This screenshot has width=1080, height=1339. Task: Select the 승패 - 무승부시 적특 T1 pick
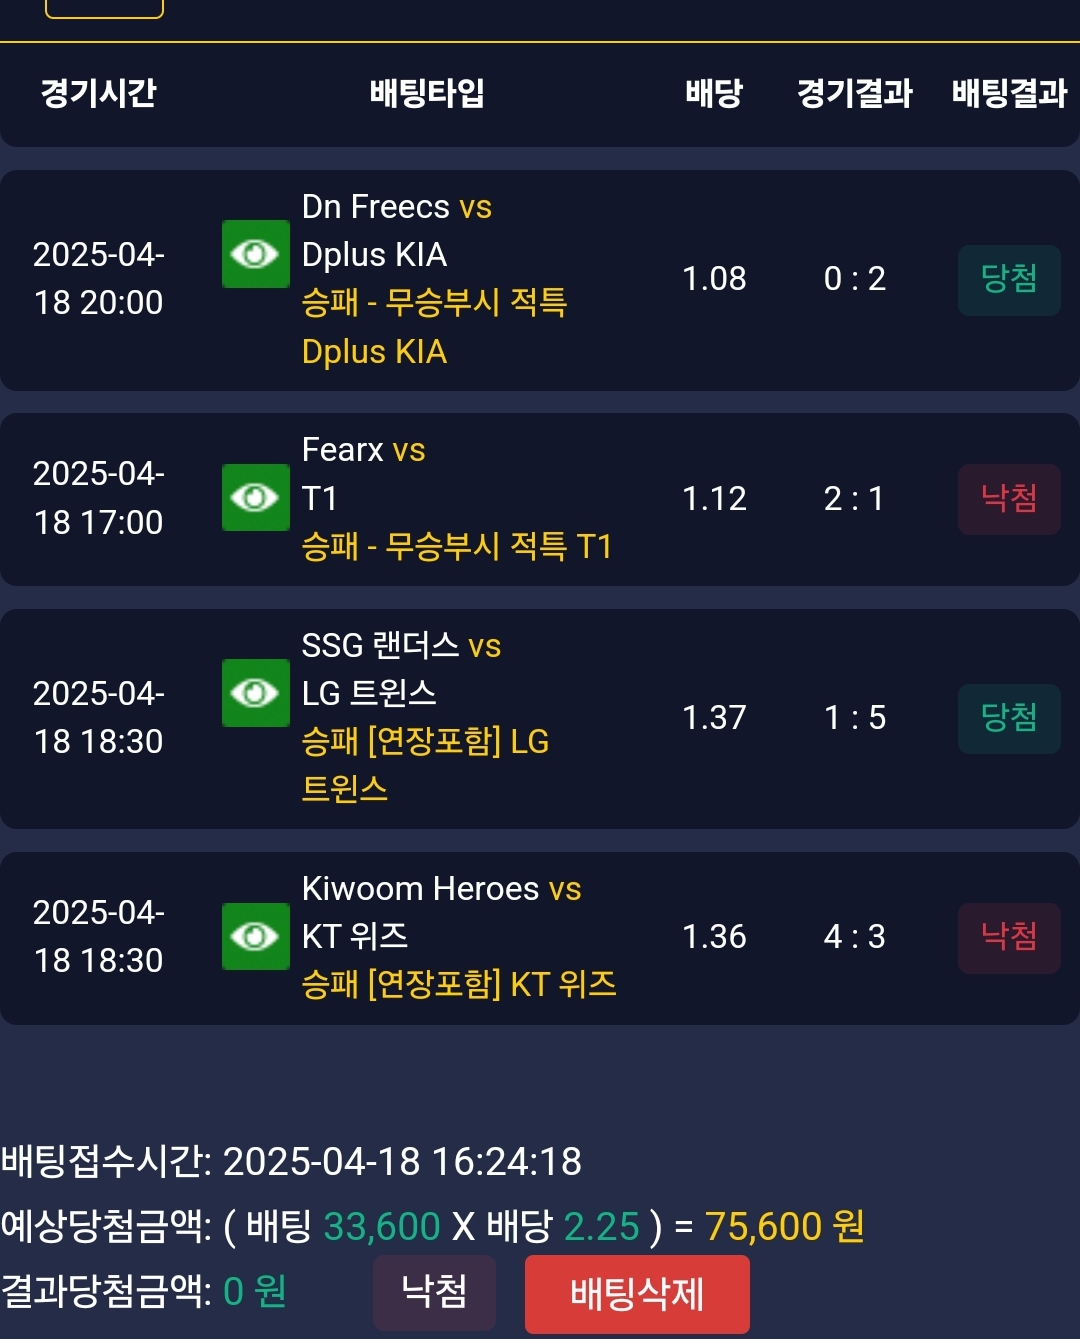click(x=456, y=546)
